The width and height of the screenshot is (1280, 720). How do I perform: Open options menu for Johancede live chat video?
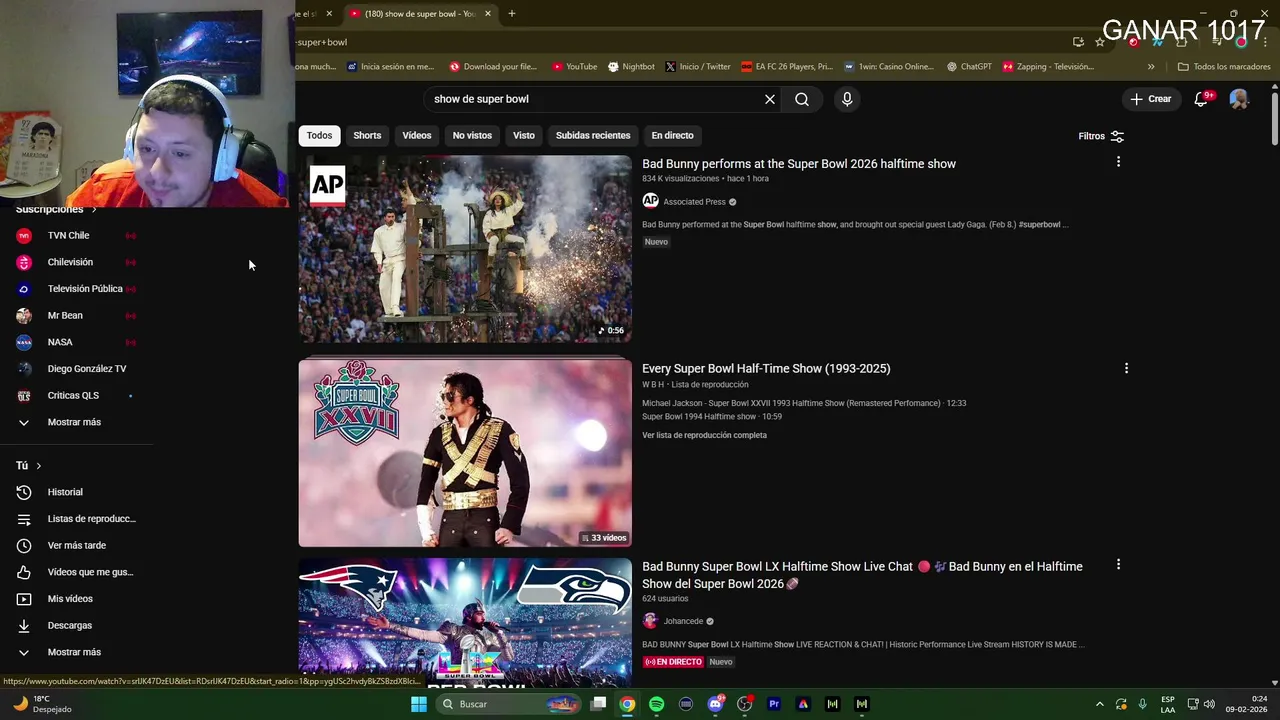(1118, 564)
